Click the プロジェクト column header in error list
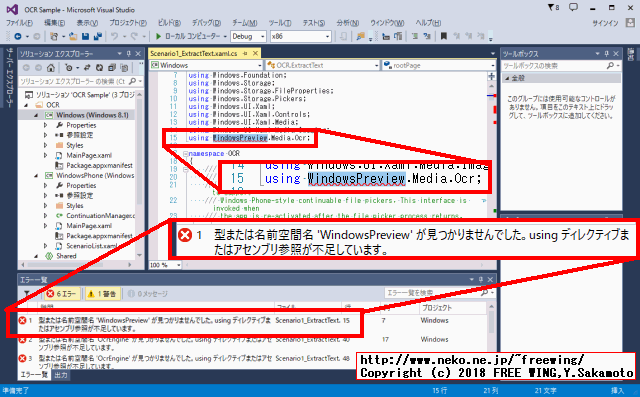The image size is (640, 397). tap(437, 308)
